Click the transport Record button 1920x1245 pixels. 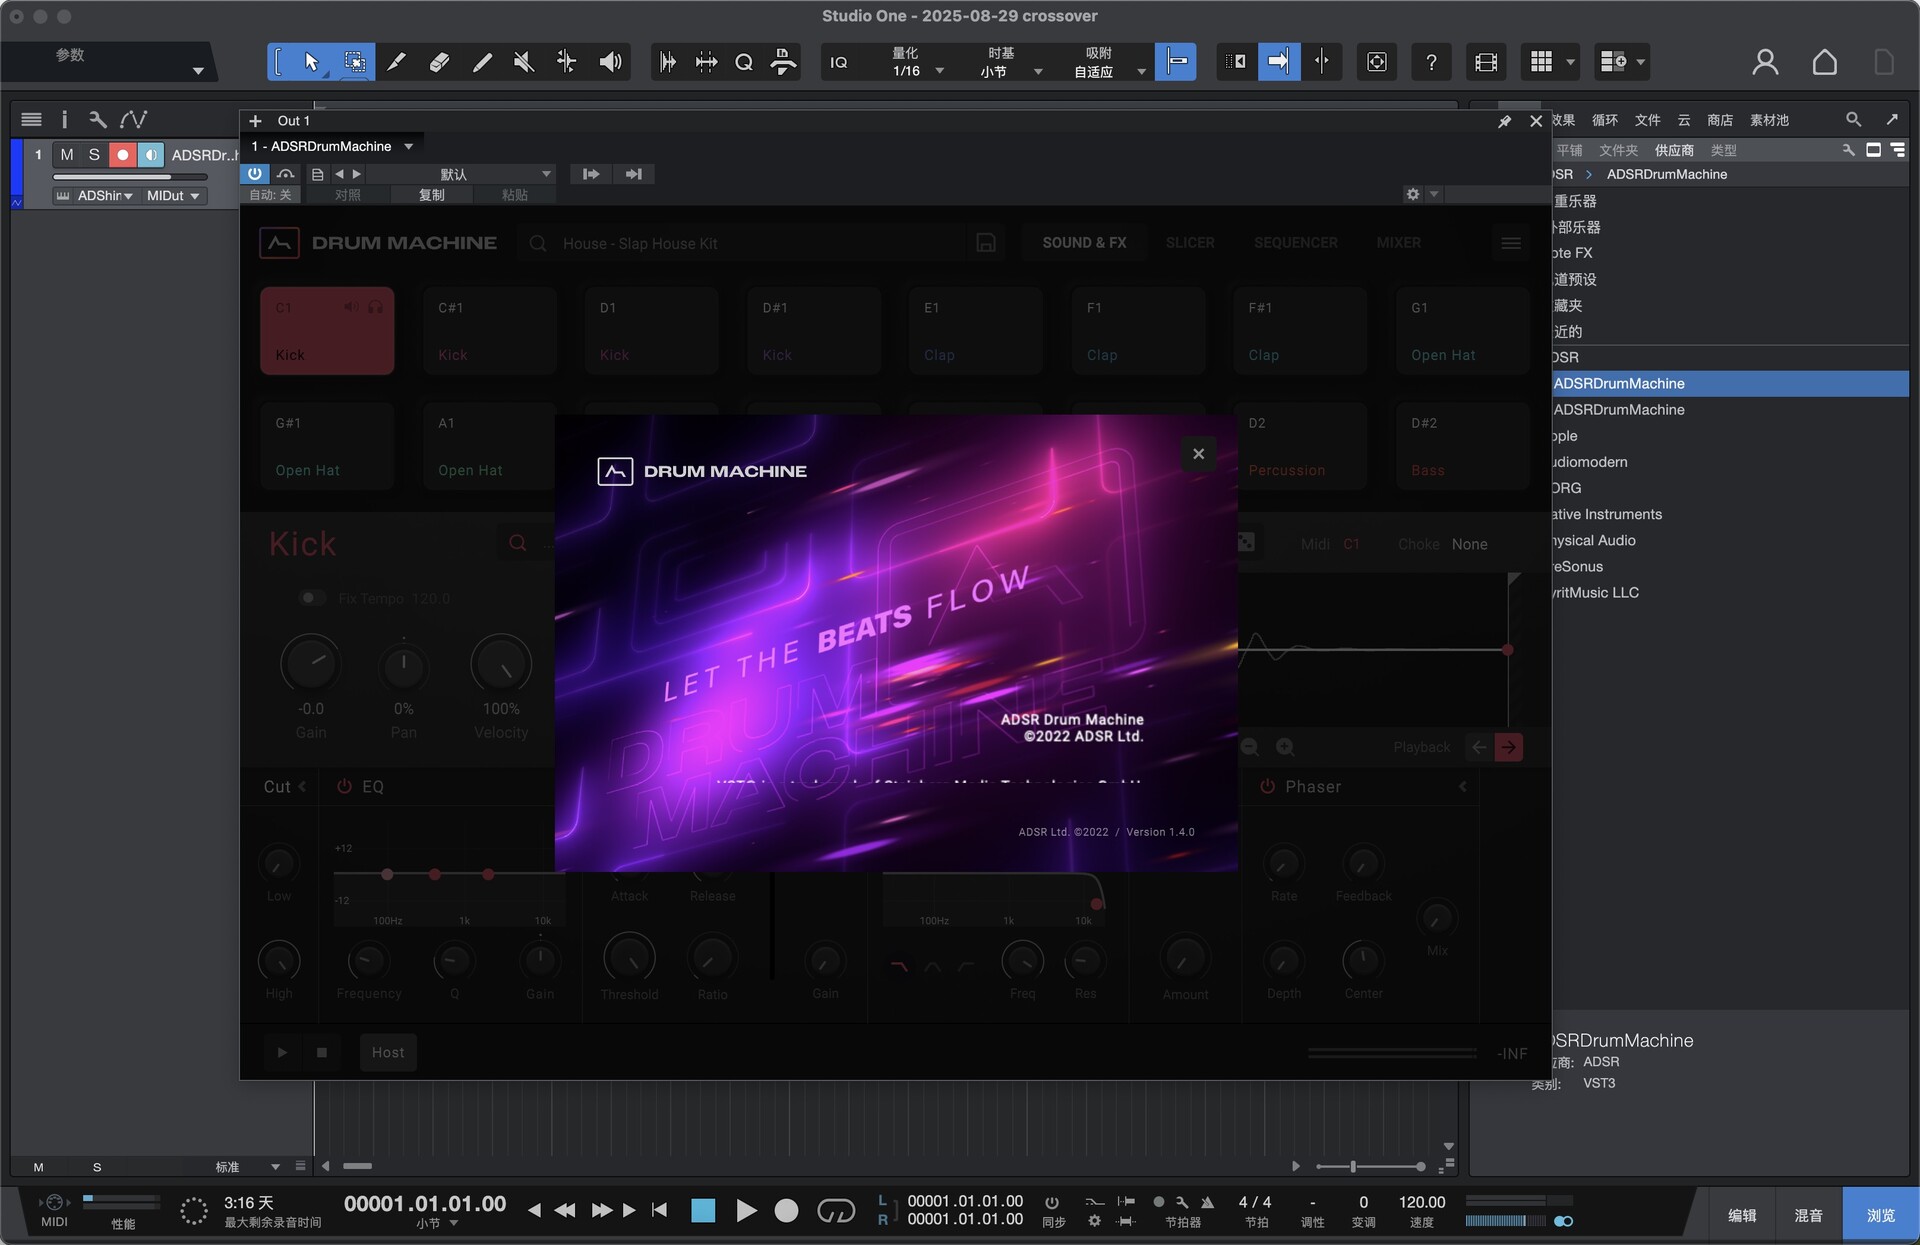pyautogui.click(x=787, y=1211)
